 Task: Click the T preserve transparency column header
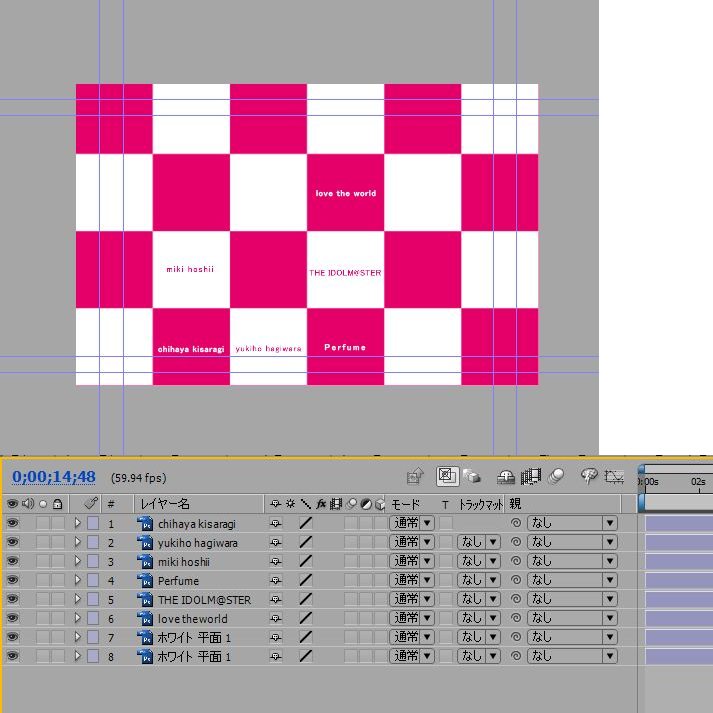coord(445,504)
